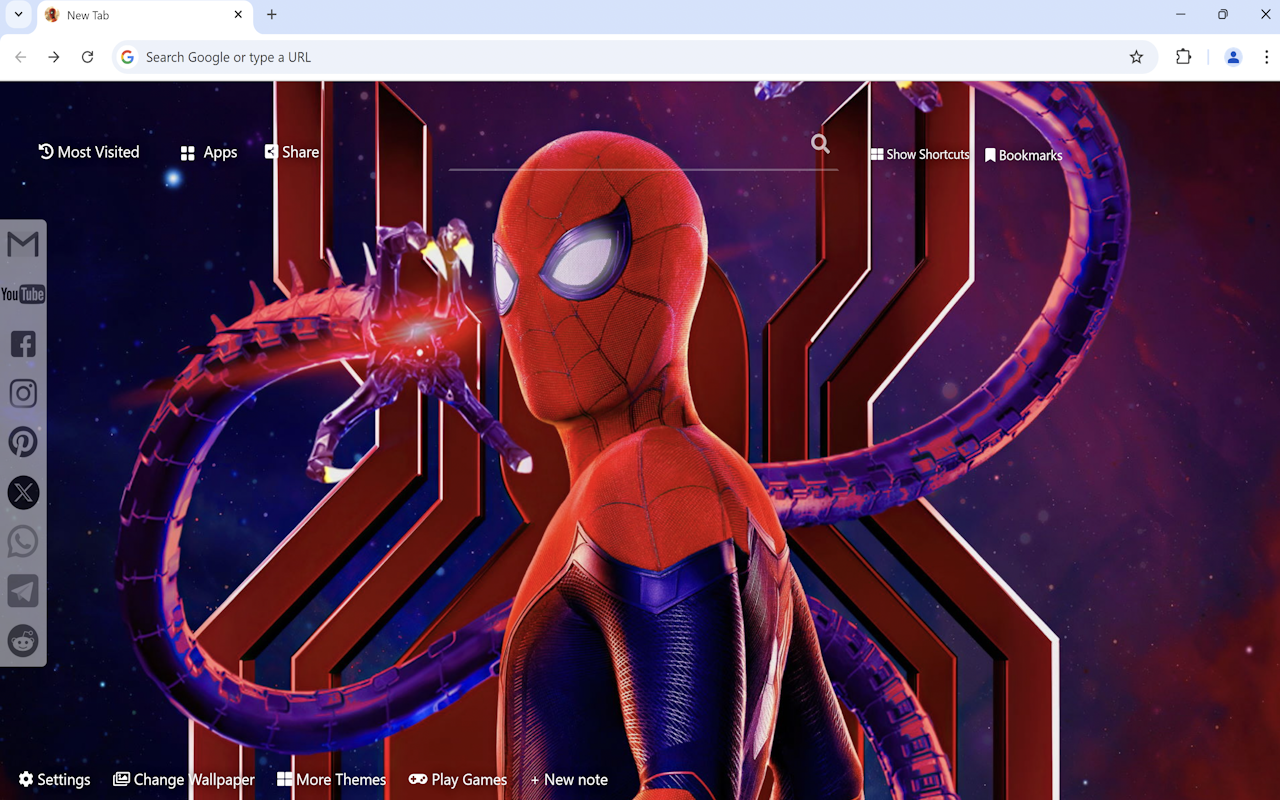This screenshot has width=1280, height=800.
Task: Open Pinterest from the sidebar
Action: point(22,442)
